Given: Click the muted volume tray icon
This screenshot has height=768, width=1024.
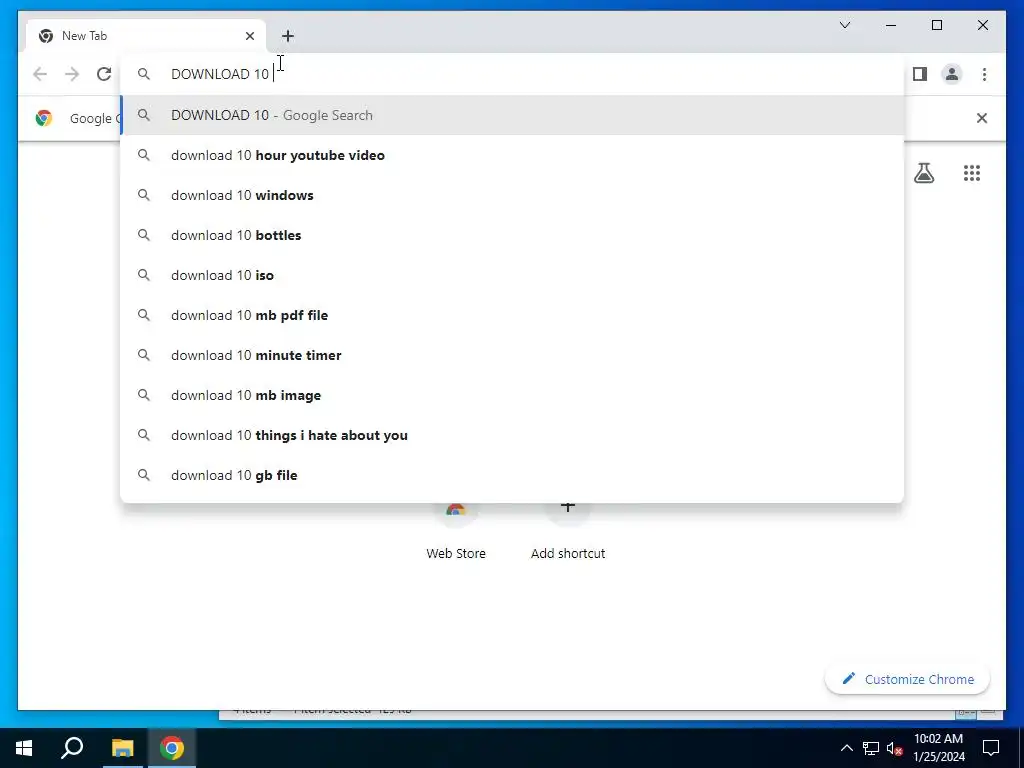Looking at the screenshot, I should [894, 748].
